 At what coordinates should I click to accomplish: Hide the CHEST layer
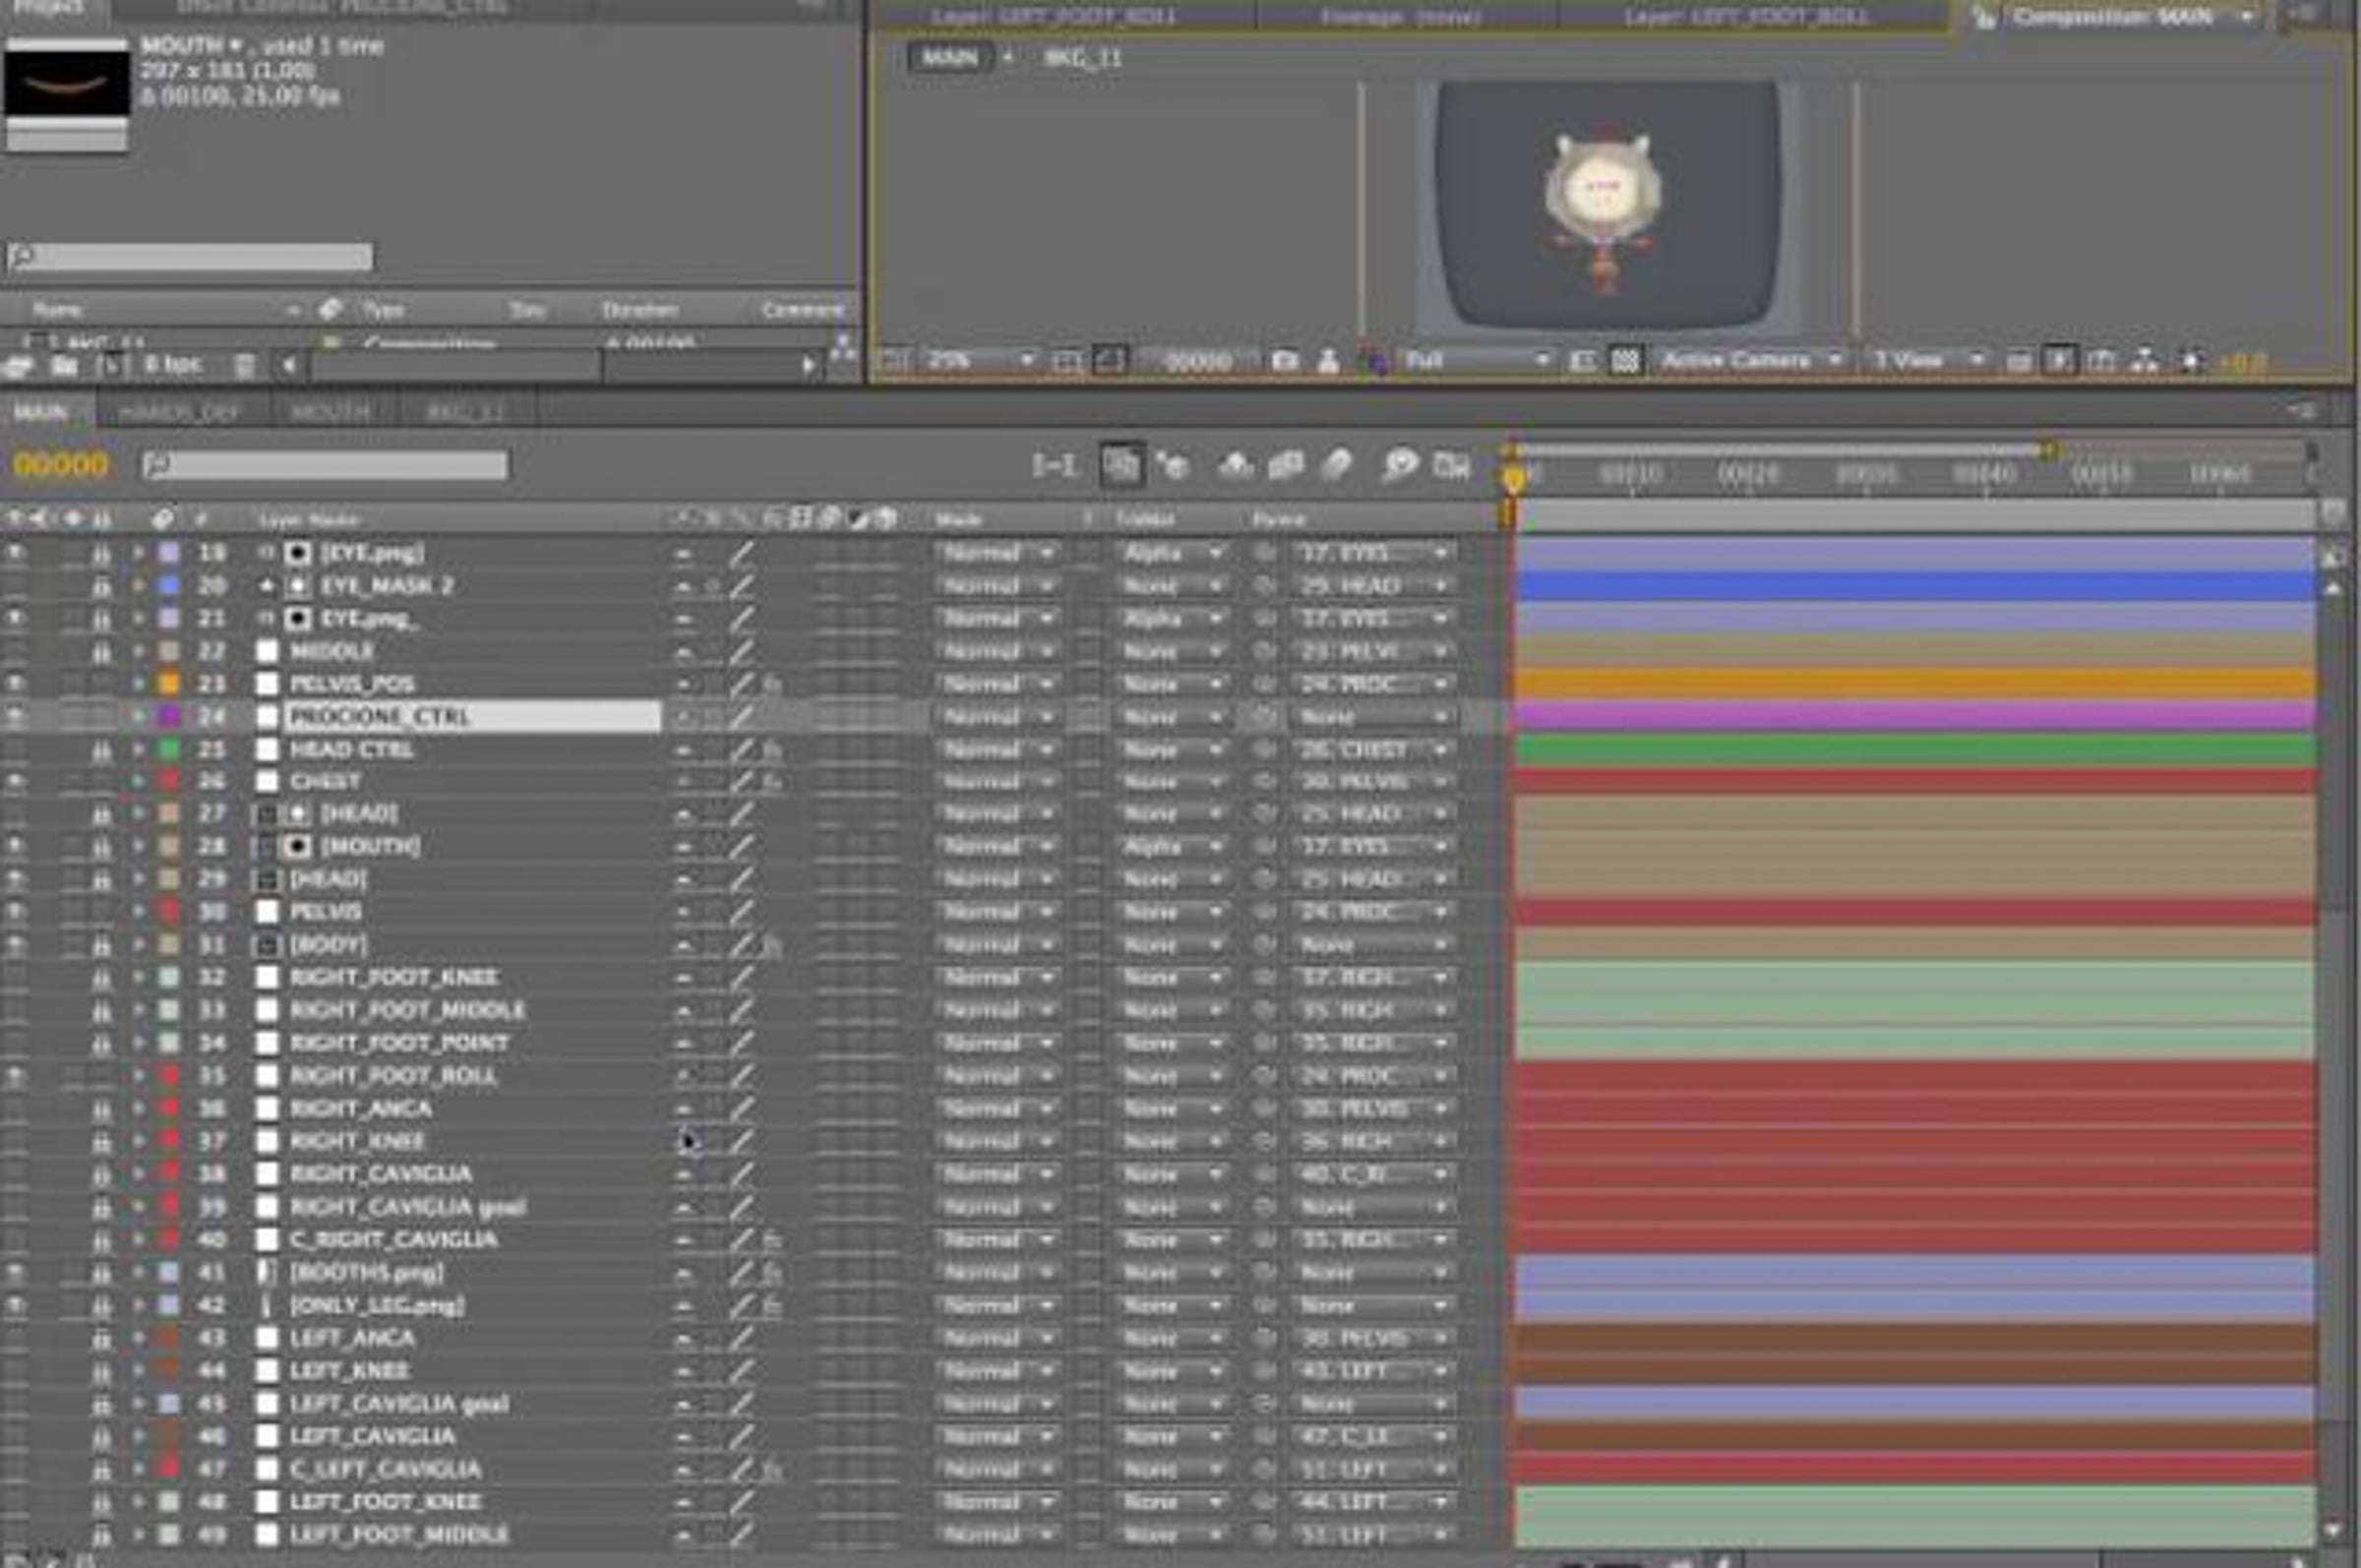[16, 781]
